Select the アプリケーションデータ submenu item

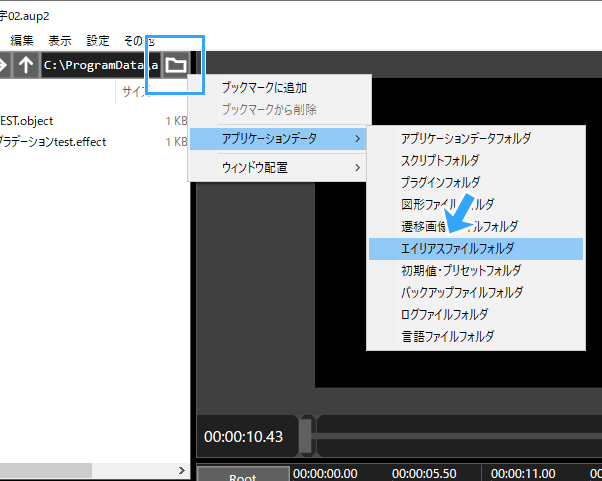pos(278,138)
